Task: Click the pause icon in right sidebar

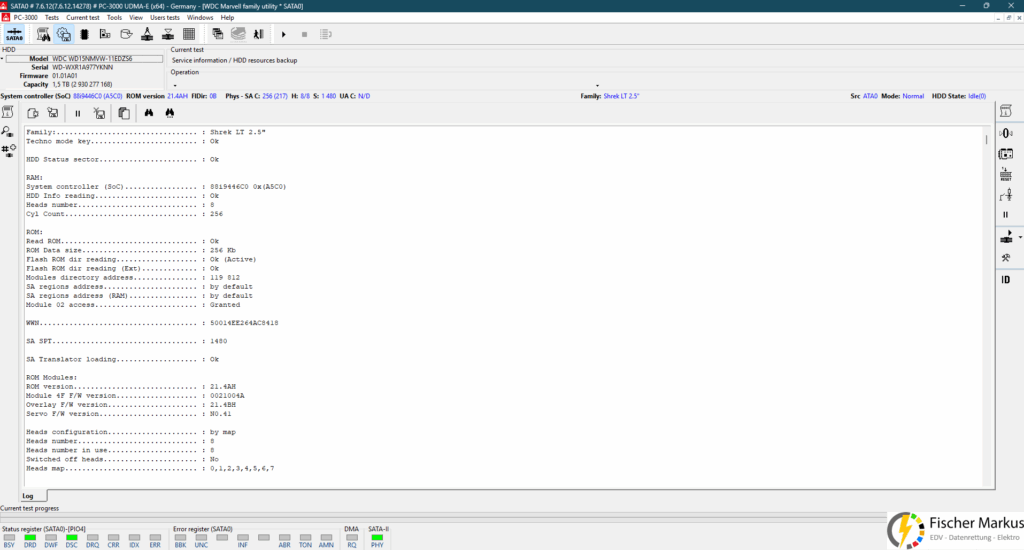Action: coord(1006,215)
